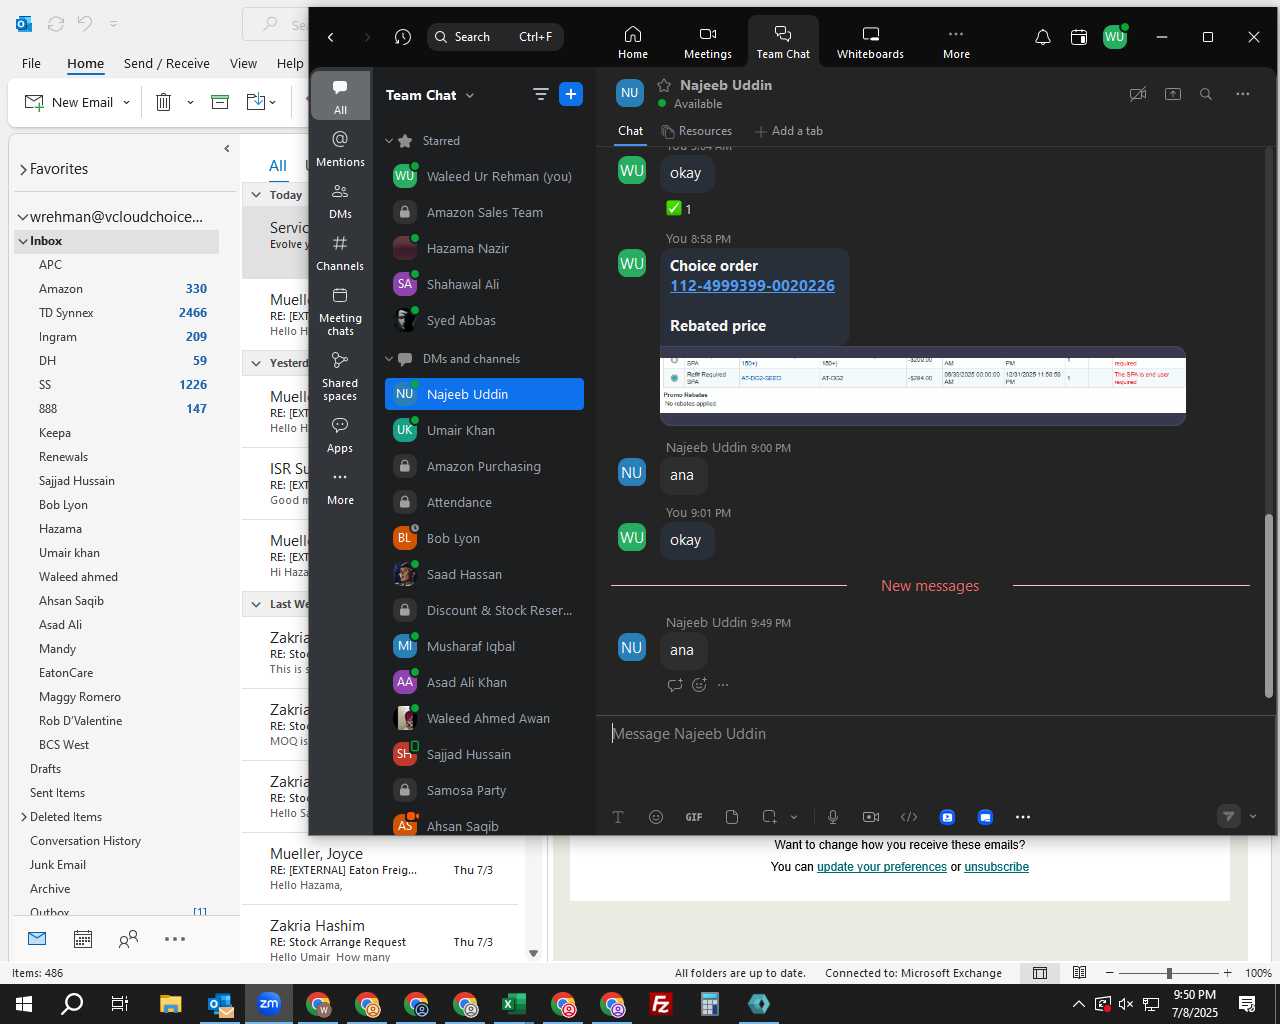Add emoji reaction to last ana message
1280x1024 pixels.
click(x=699, y=685)
